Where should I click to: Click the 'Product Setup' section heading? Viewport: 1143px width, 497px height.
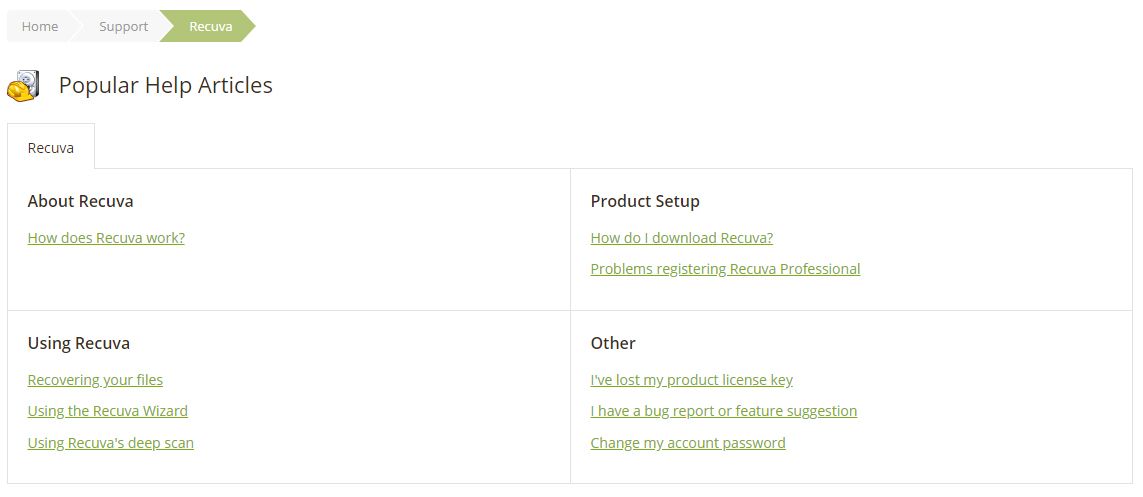tap(645, 201)
